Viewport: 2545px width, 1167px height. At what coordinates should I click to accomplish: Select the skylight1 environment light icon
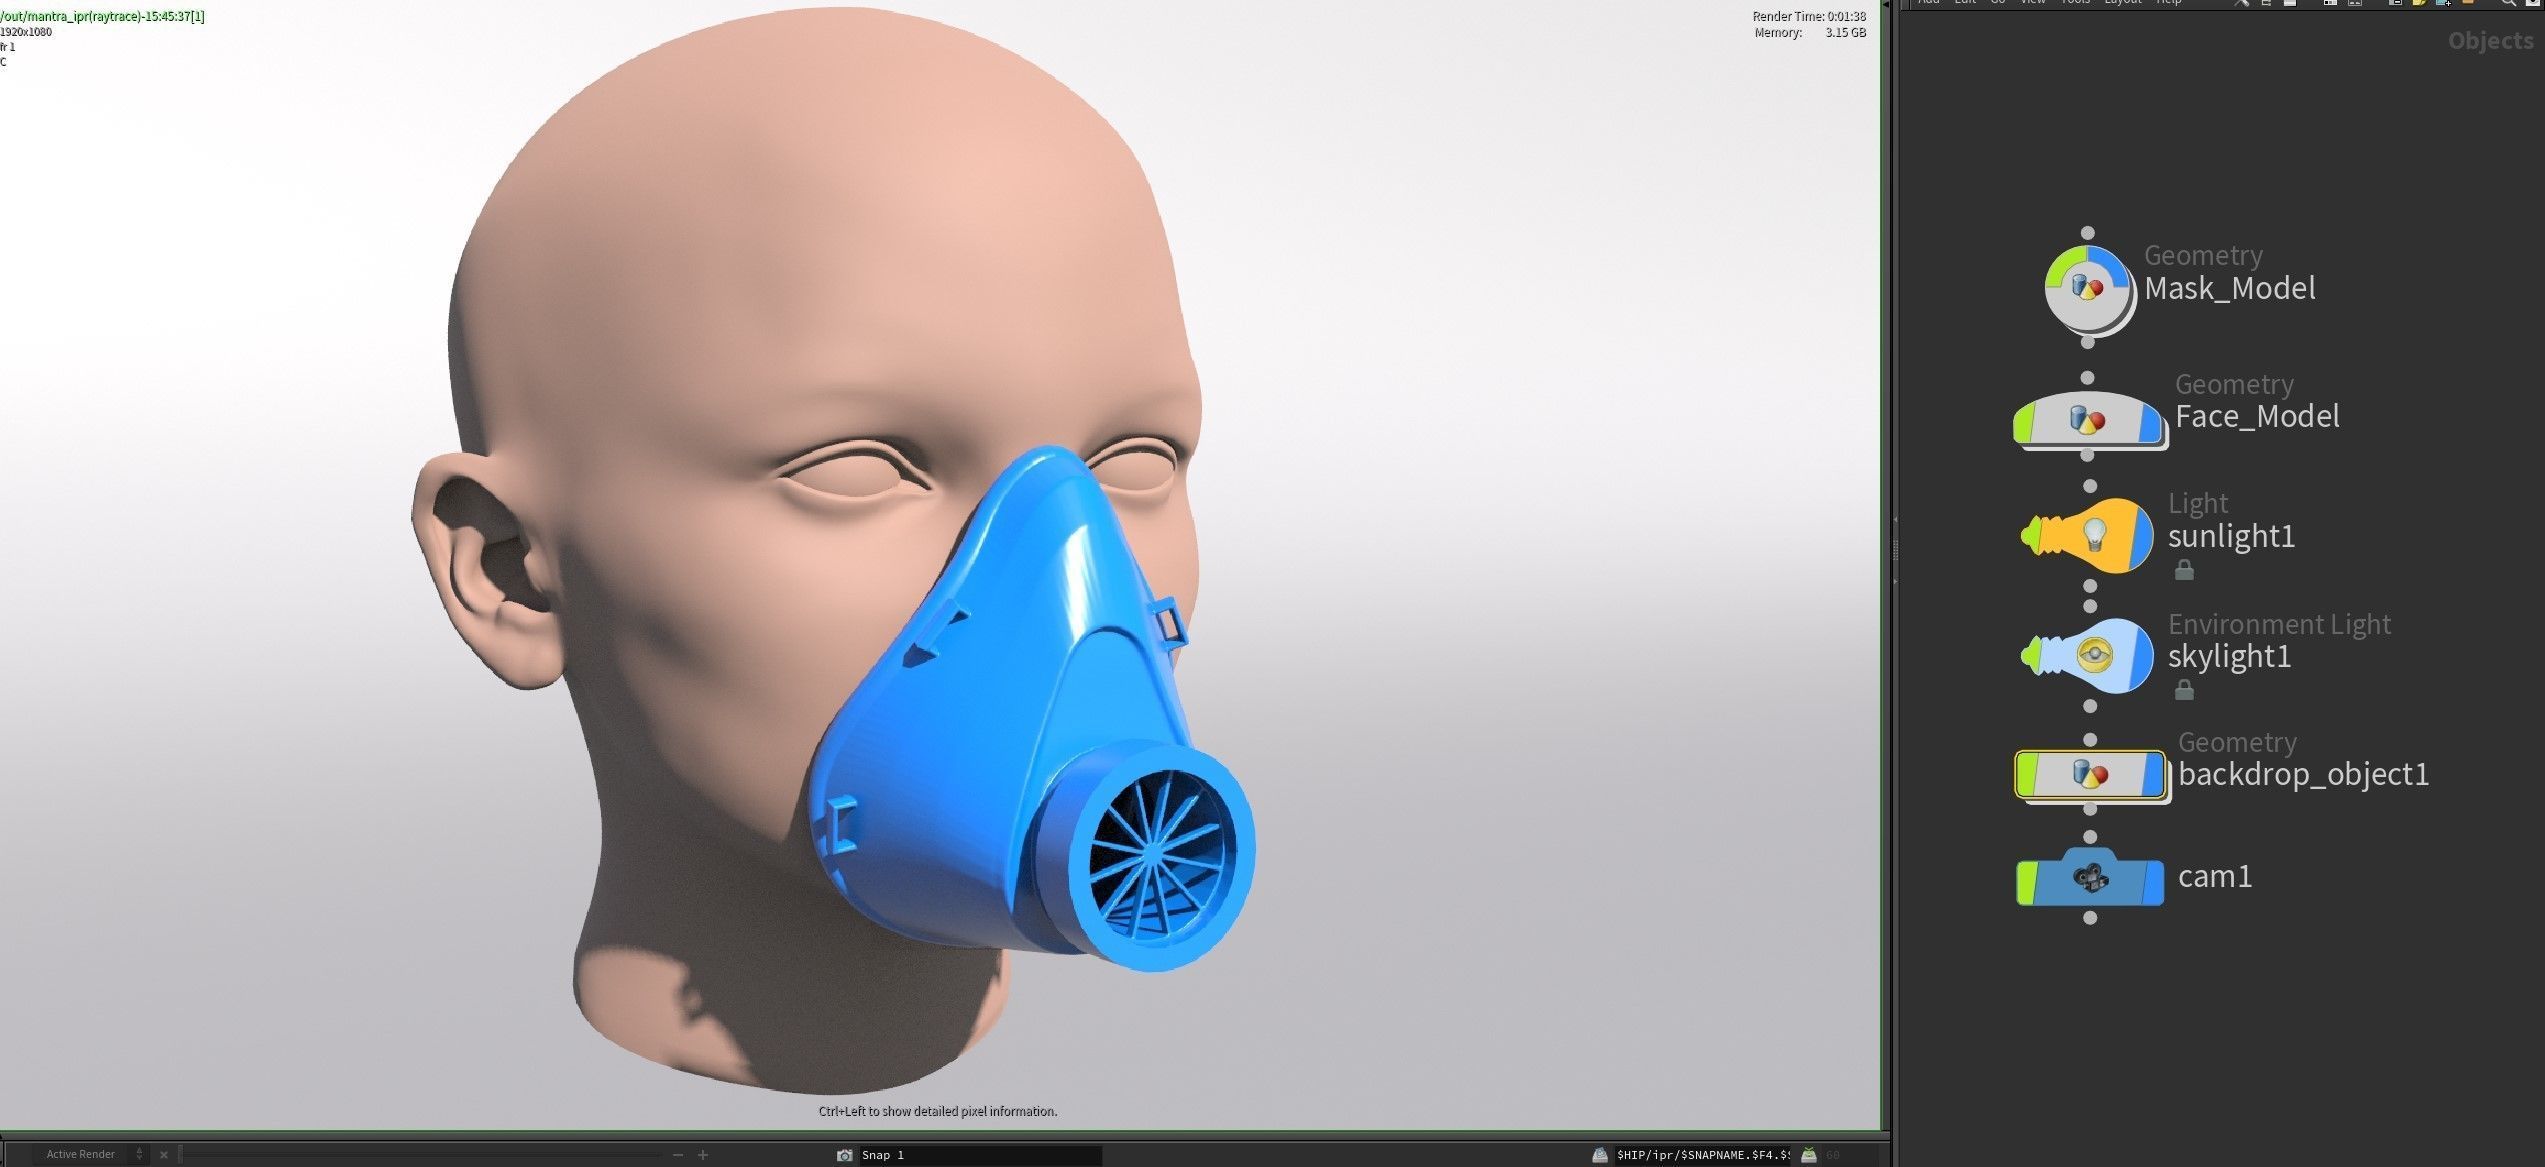point(2095,657)
